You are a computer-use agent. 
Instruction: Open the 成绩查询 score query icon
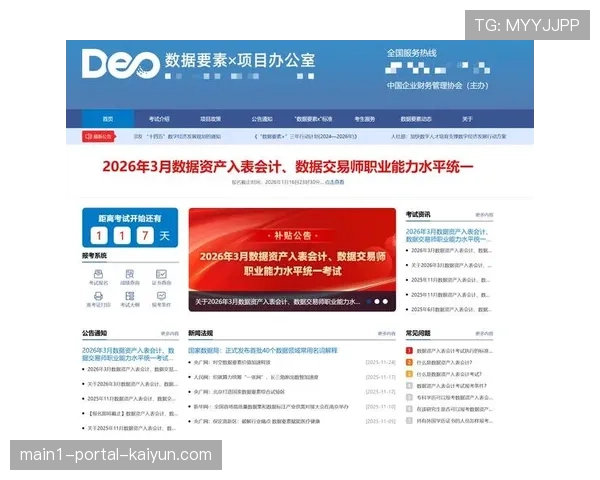pyautogui.click(x=130, y=277)
